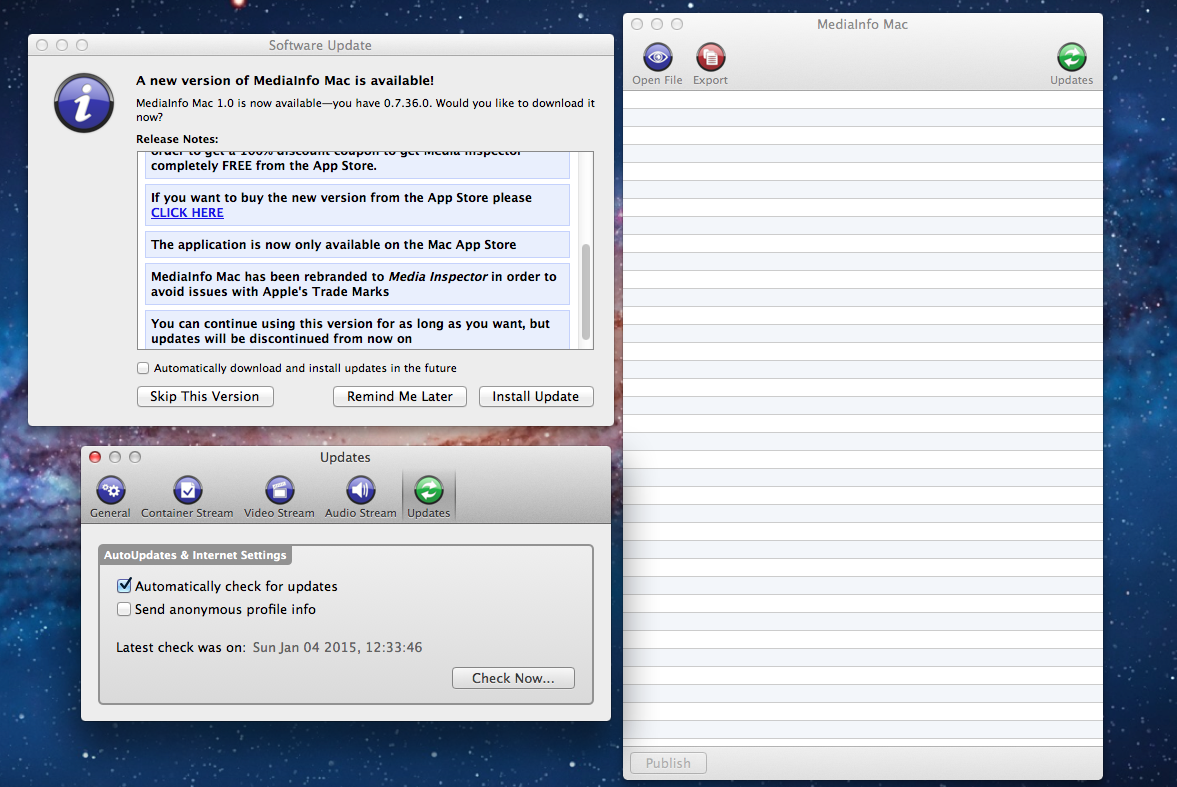Viewport: 1177px width, 787px height.
Task: Open the Audio Stream preferences tab
Action: click(x=360, y=497)
